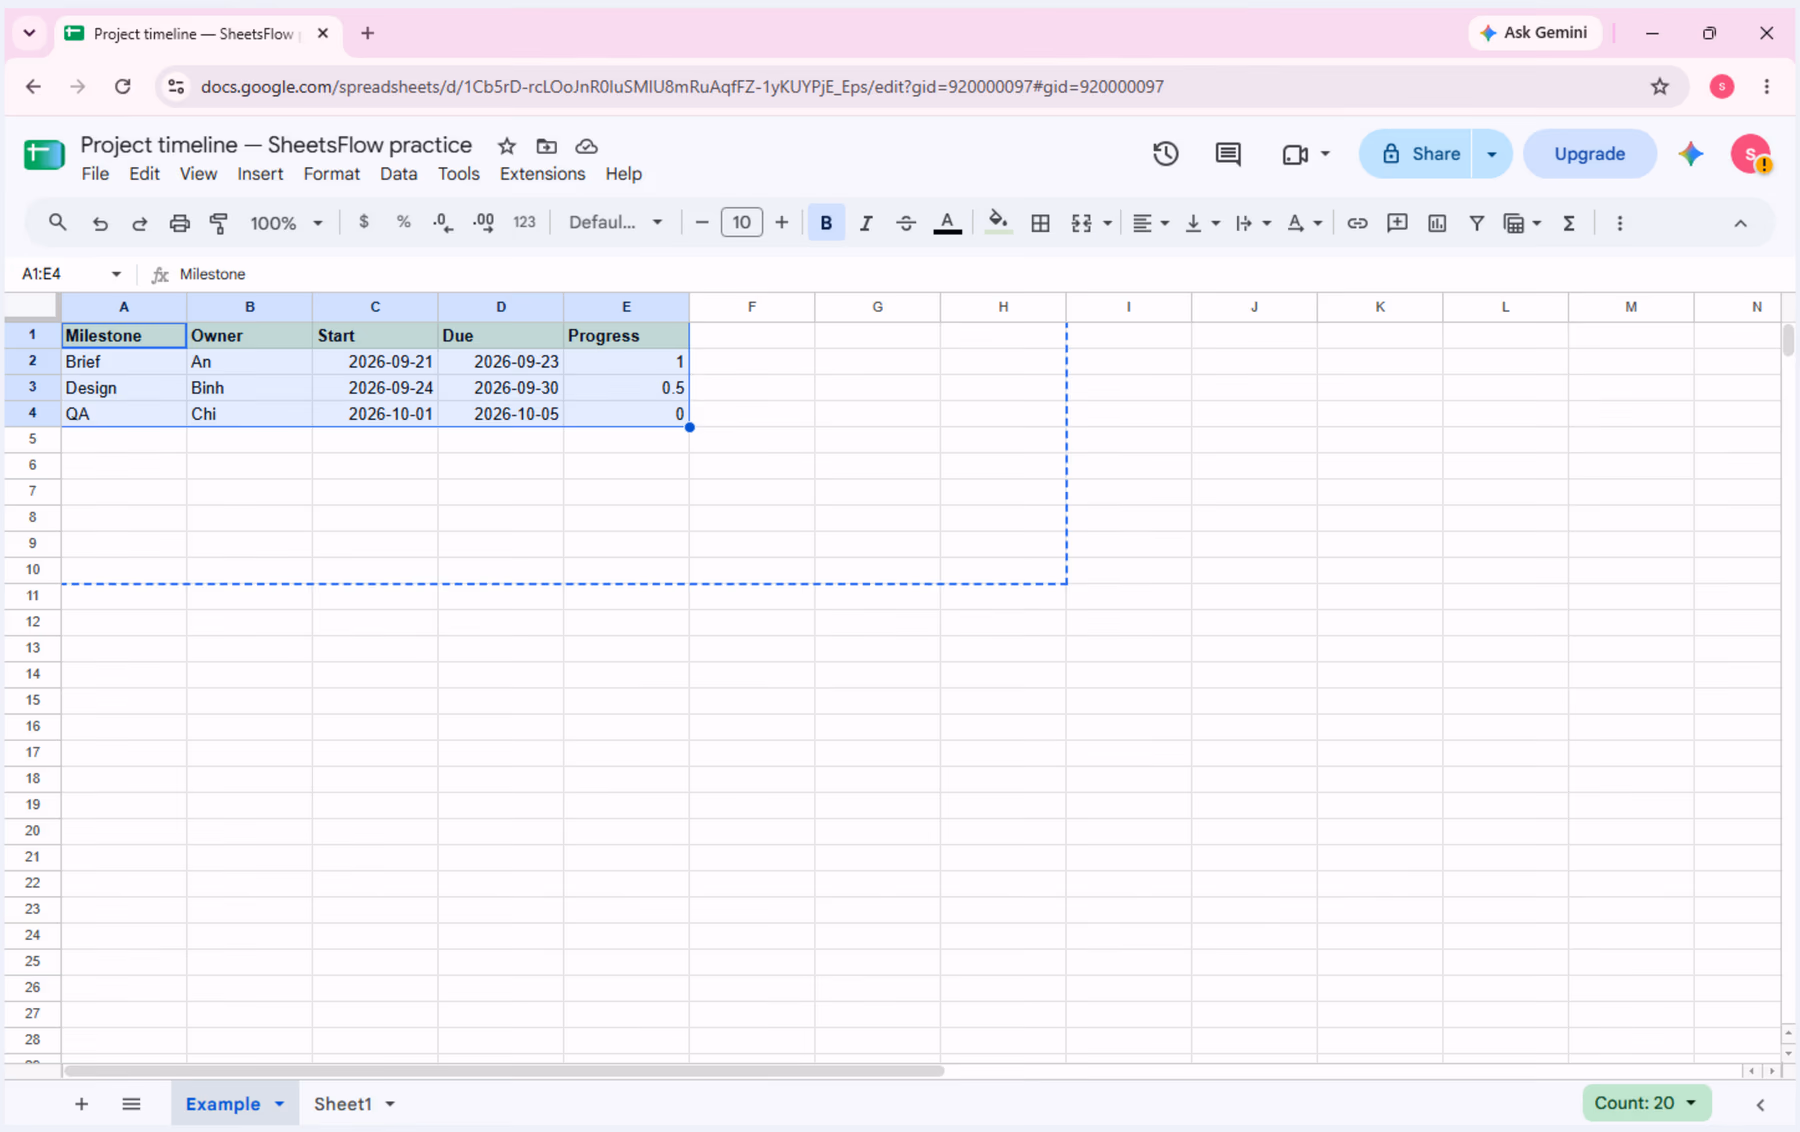This screenshot has width=1800, height=1132.
Task: Open version history clock icon
Action: click(x=1165, y=154)
